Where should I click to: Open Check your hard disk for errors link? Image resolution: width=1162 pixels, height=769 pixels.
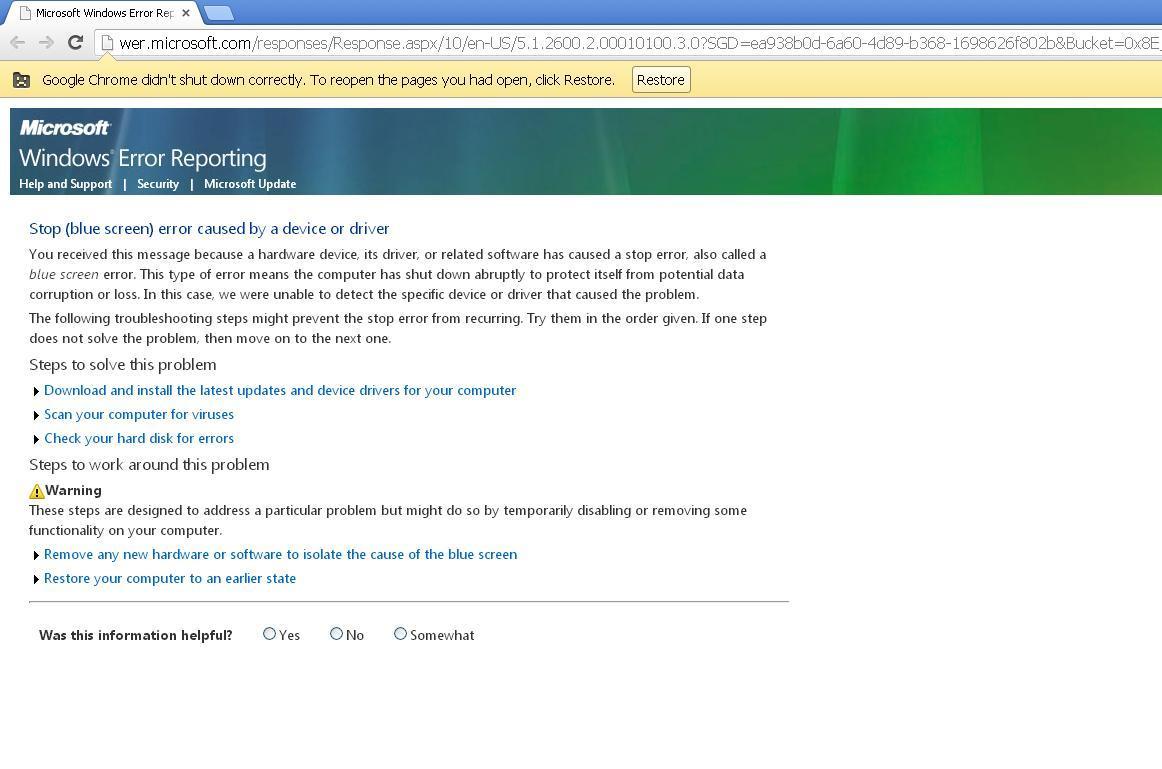139,439
